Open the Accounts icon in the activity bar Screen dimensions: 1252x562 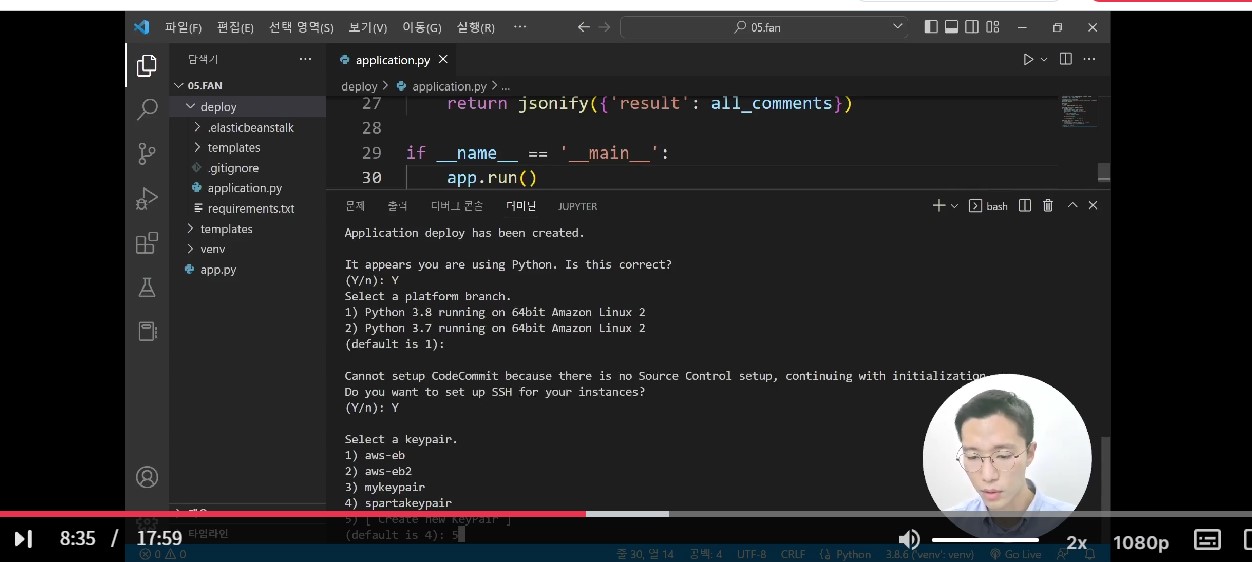[147, 477]
